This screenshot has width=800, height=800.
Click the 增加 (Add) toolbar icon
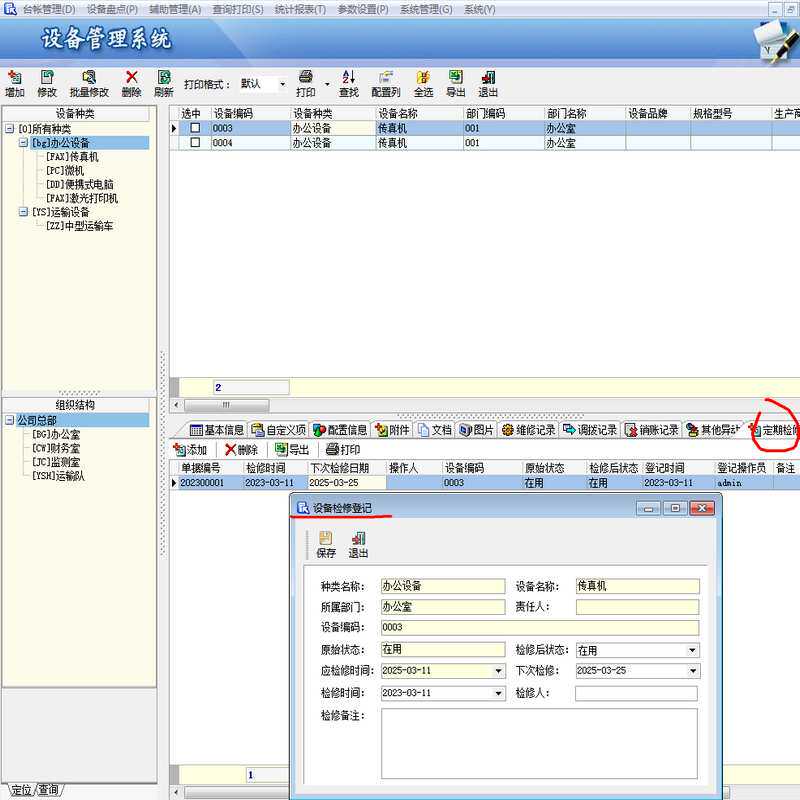pos(15,84)
